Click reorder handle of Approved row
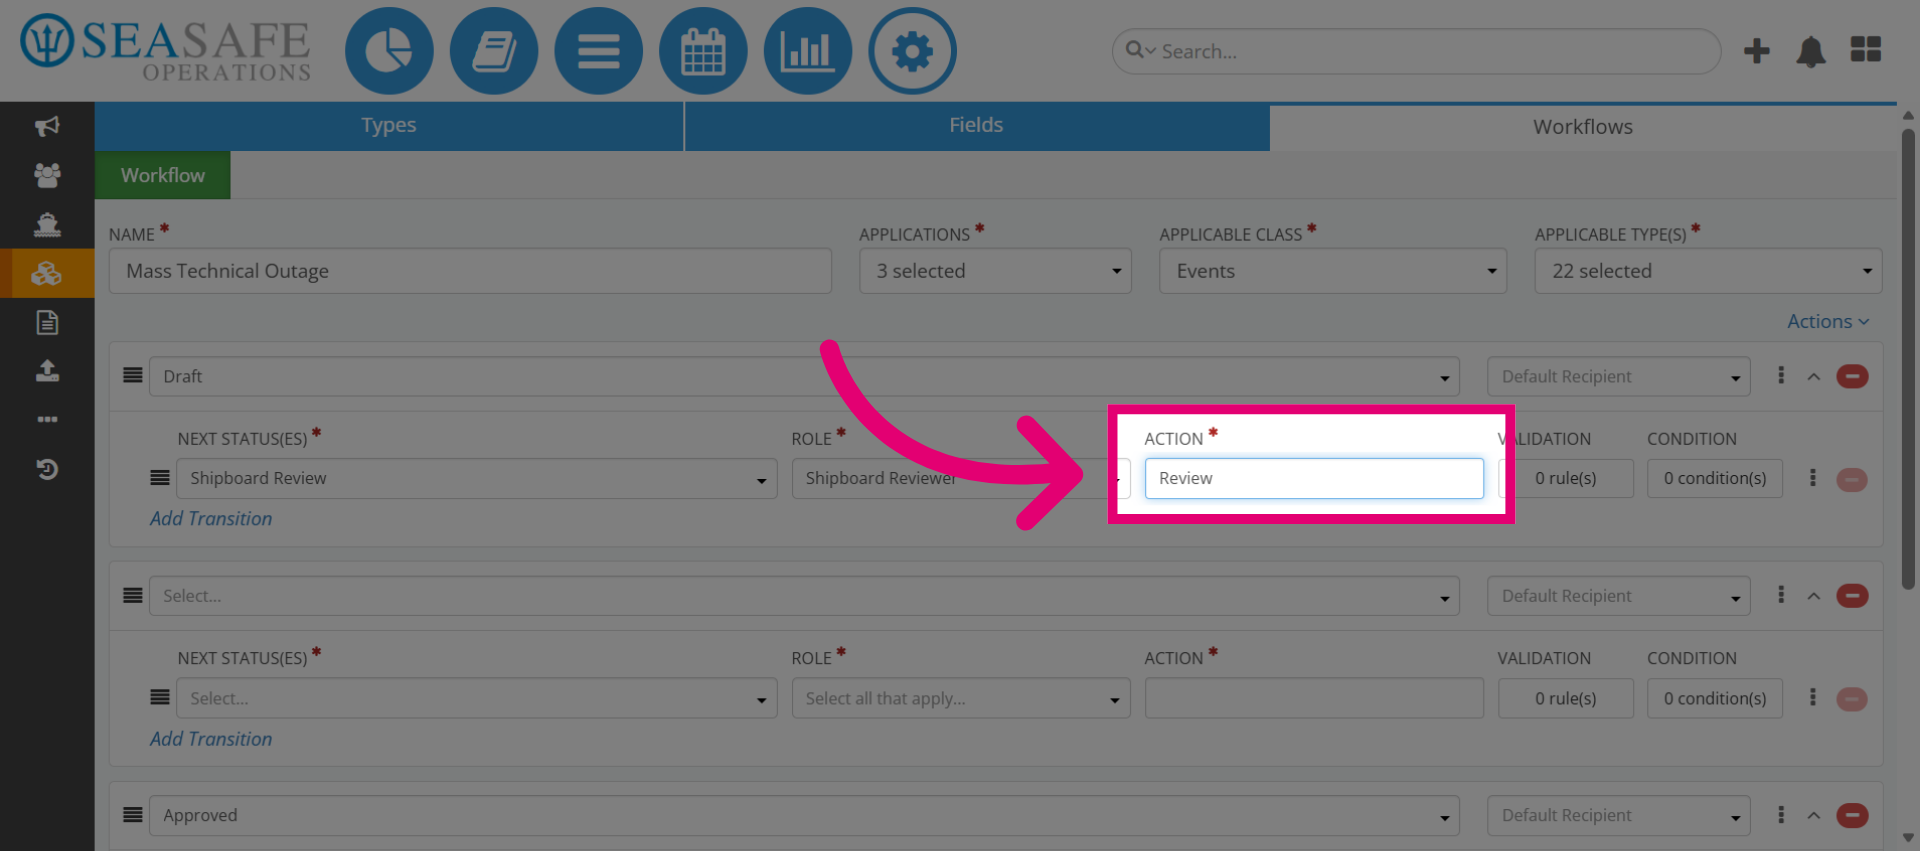 [x=133, y=815]
